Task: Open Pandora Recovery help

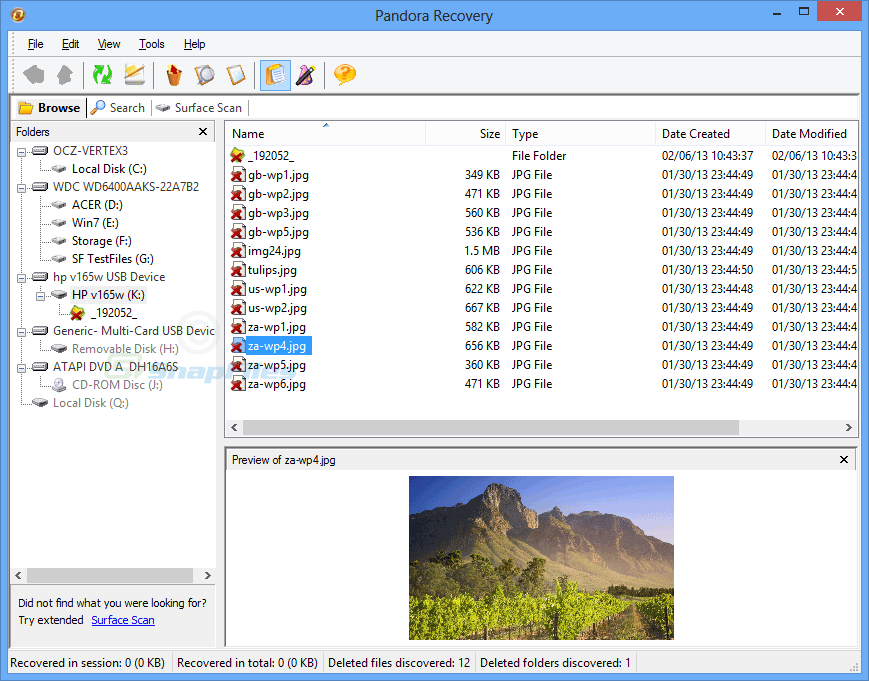Action: pos(343,75)
